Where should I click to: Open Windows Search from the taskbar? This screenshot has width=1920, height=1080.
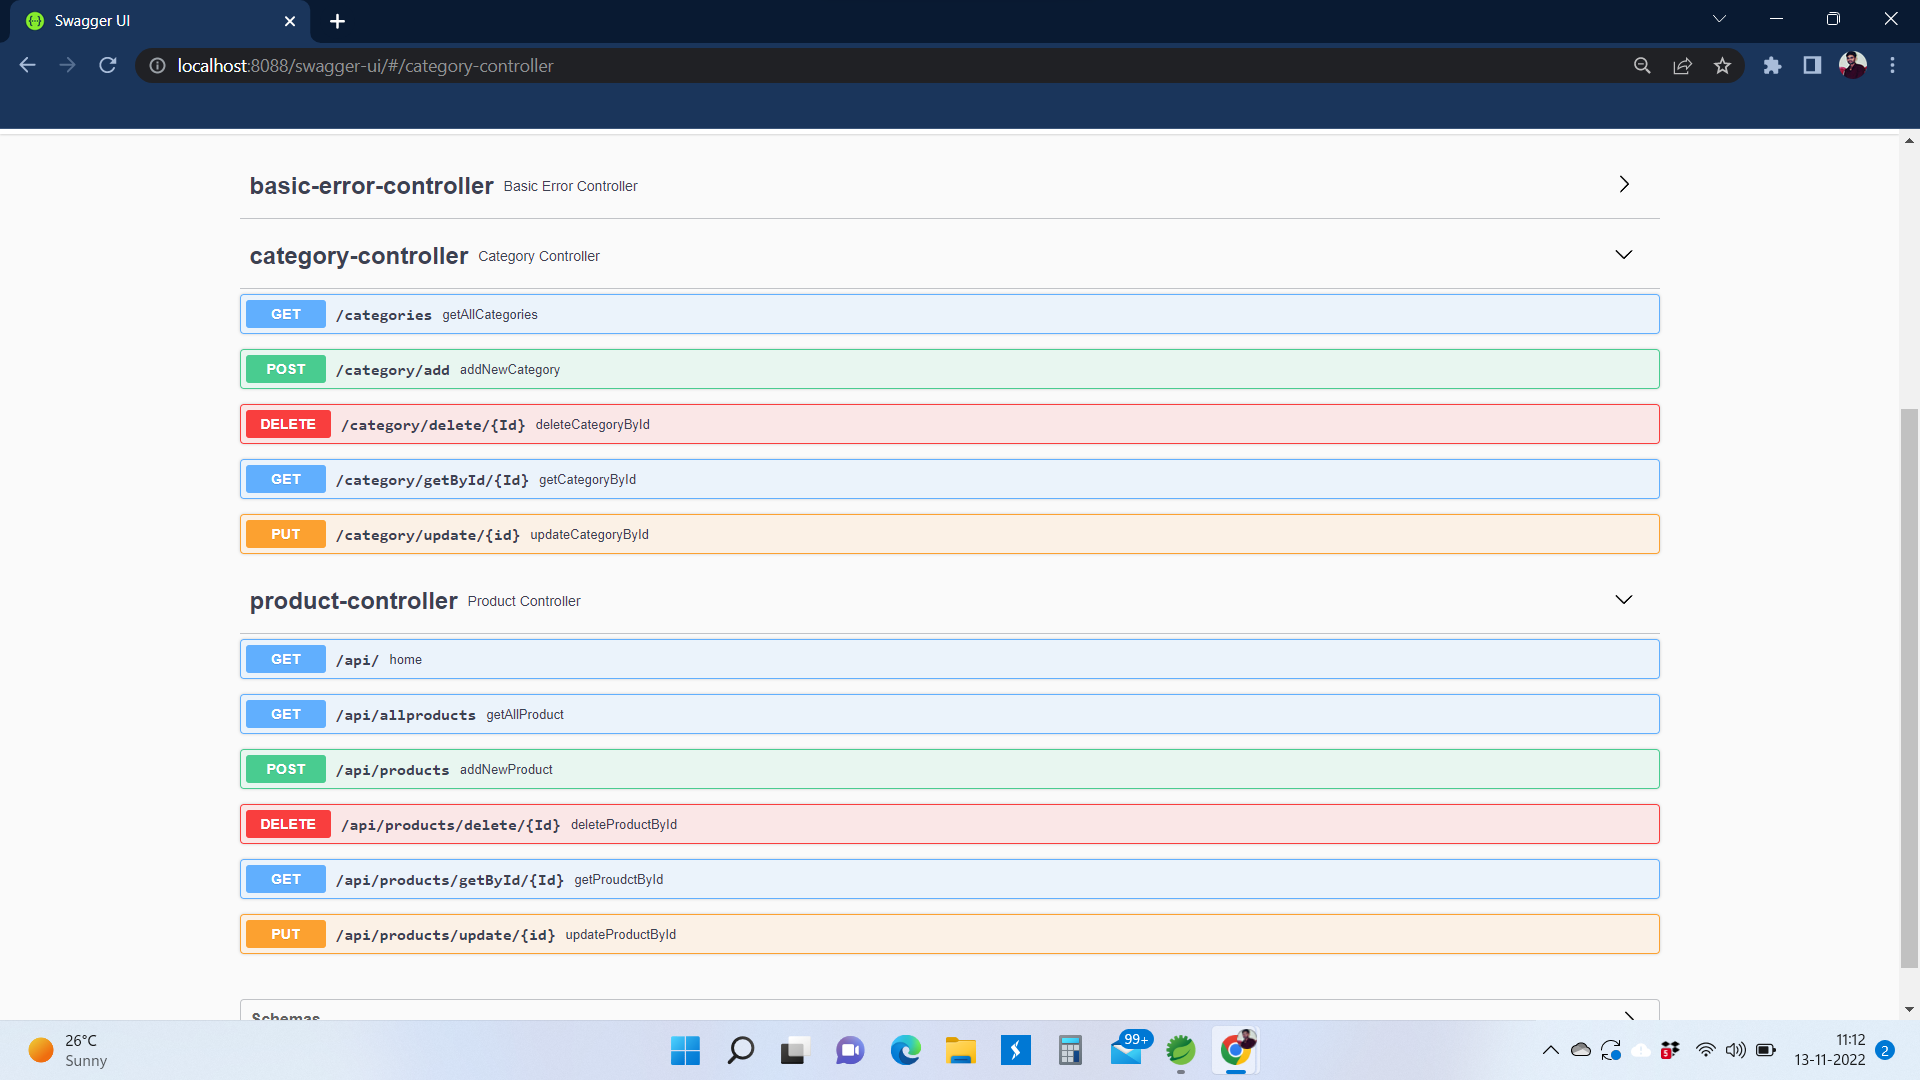click(740, 1050)
